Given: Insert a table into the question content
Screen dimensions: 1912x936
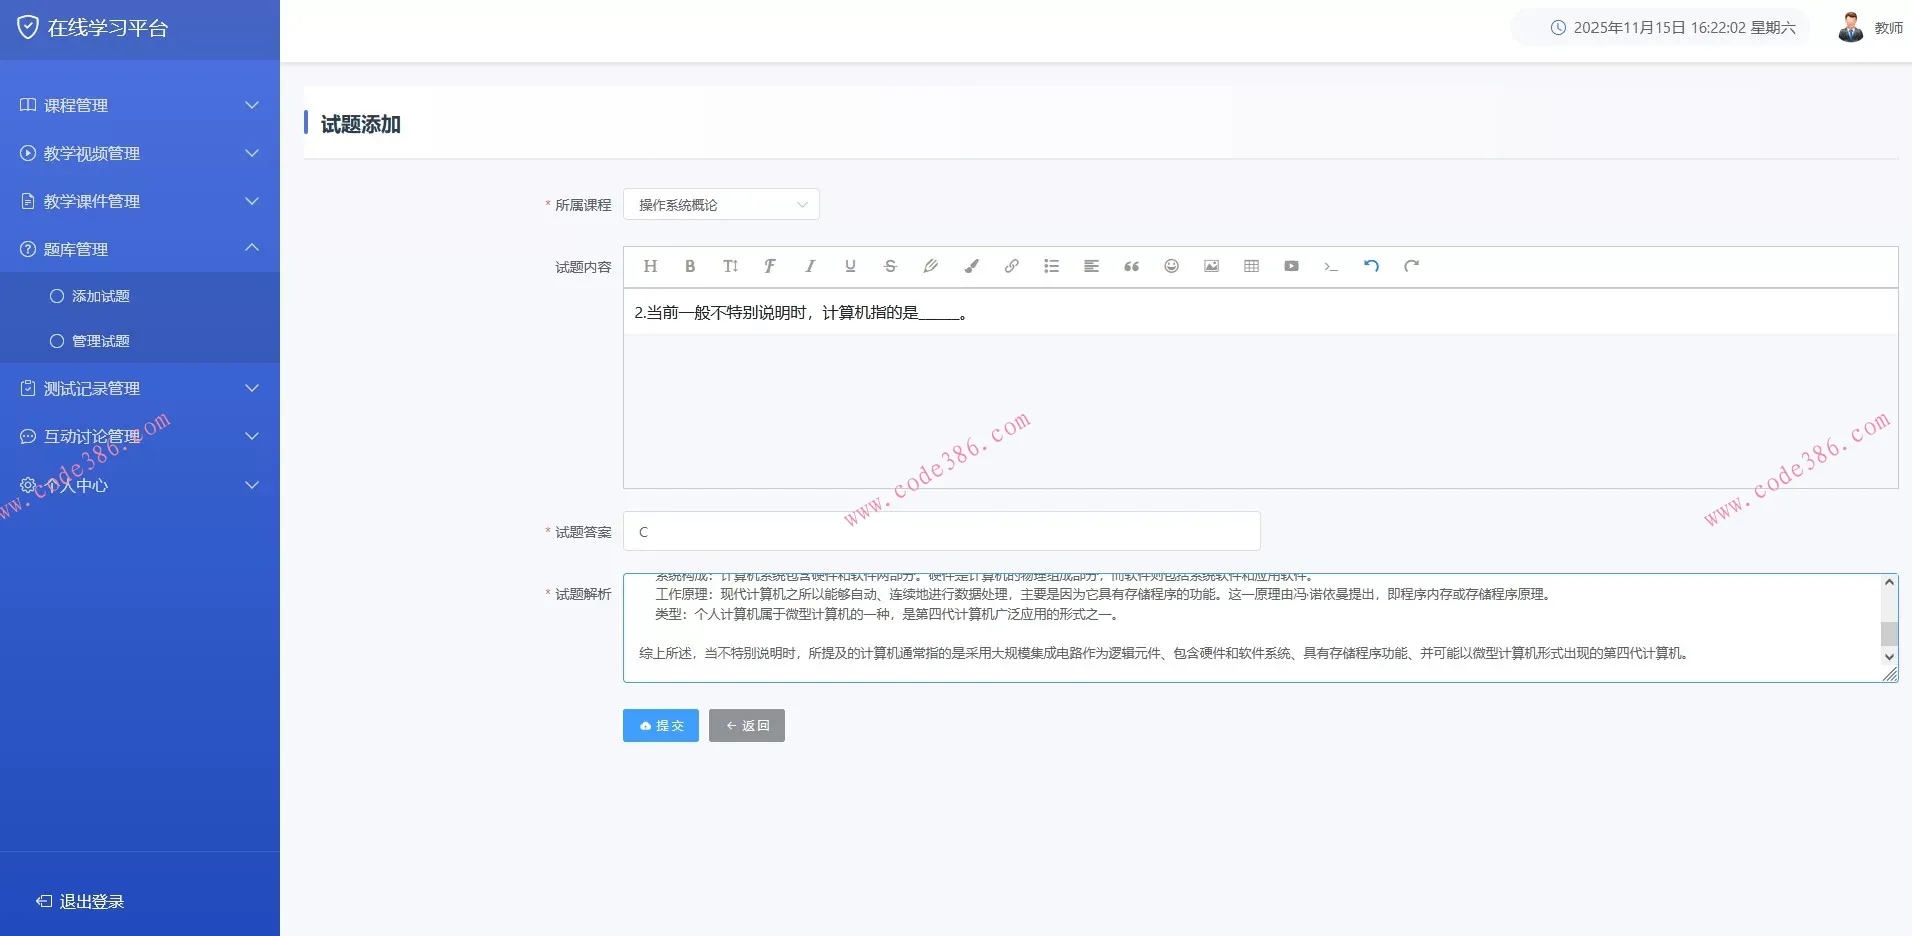Looking at the screenshot, I should tap(1251, 266).
